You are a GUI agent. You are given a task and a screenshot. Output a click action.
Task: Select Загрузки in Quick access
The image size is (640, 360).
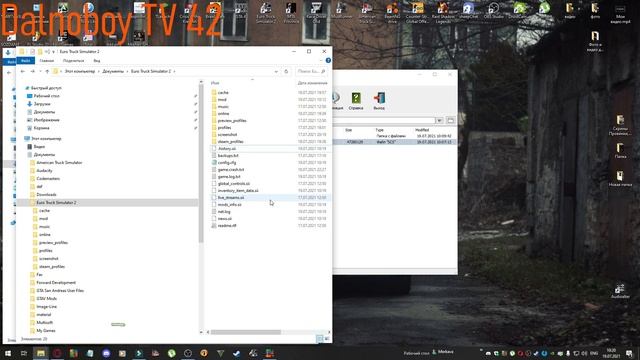point(42,104)
